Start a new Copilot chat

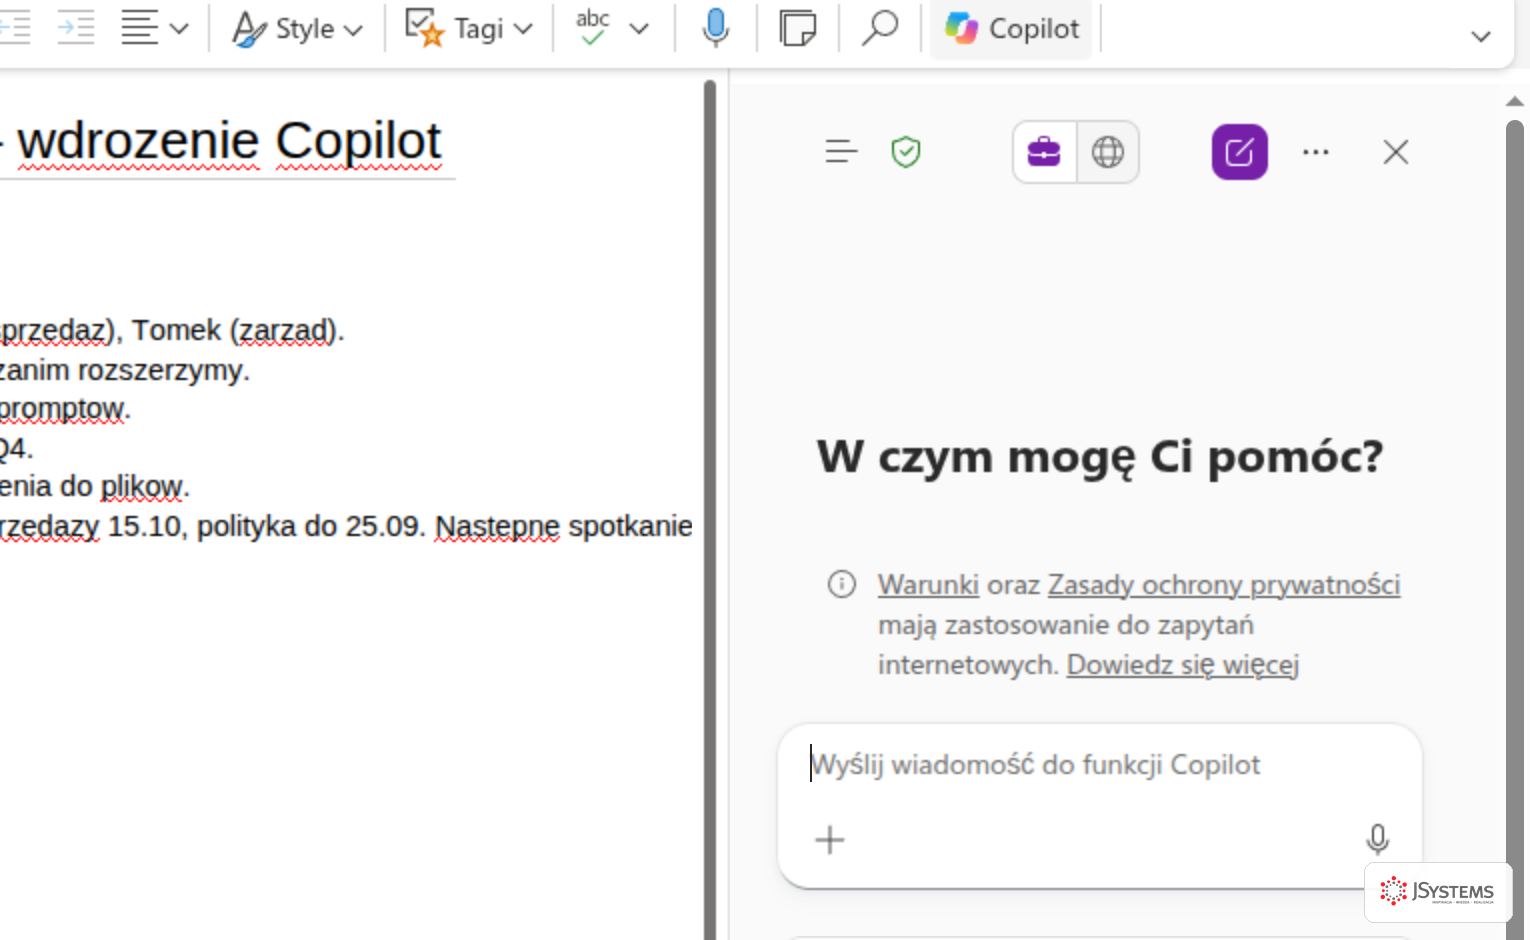[x=1240, y=152]
